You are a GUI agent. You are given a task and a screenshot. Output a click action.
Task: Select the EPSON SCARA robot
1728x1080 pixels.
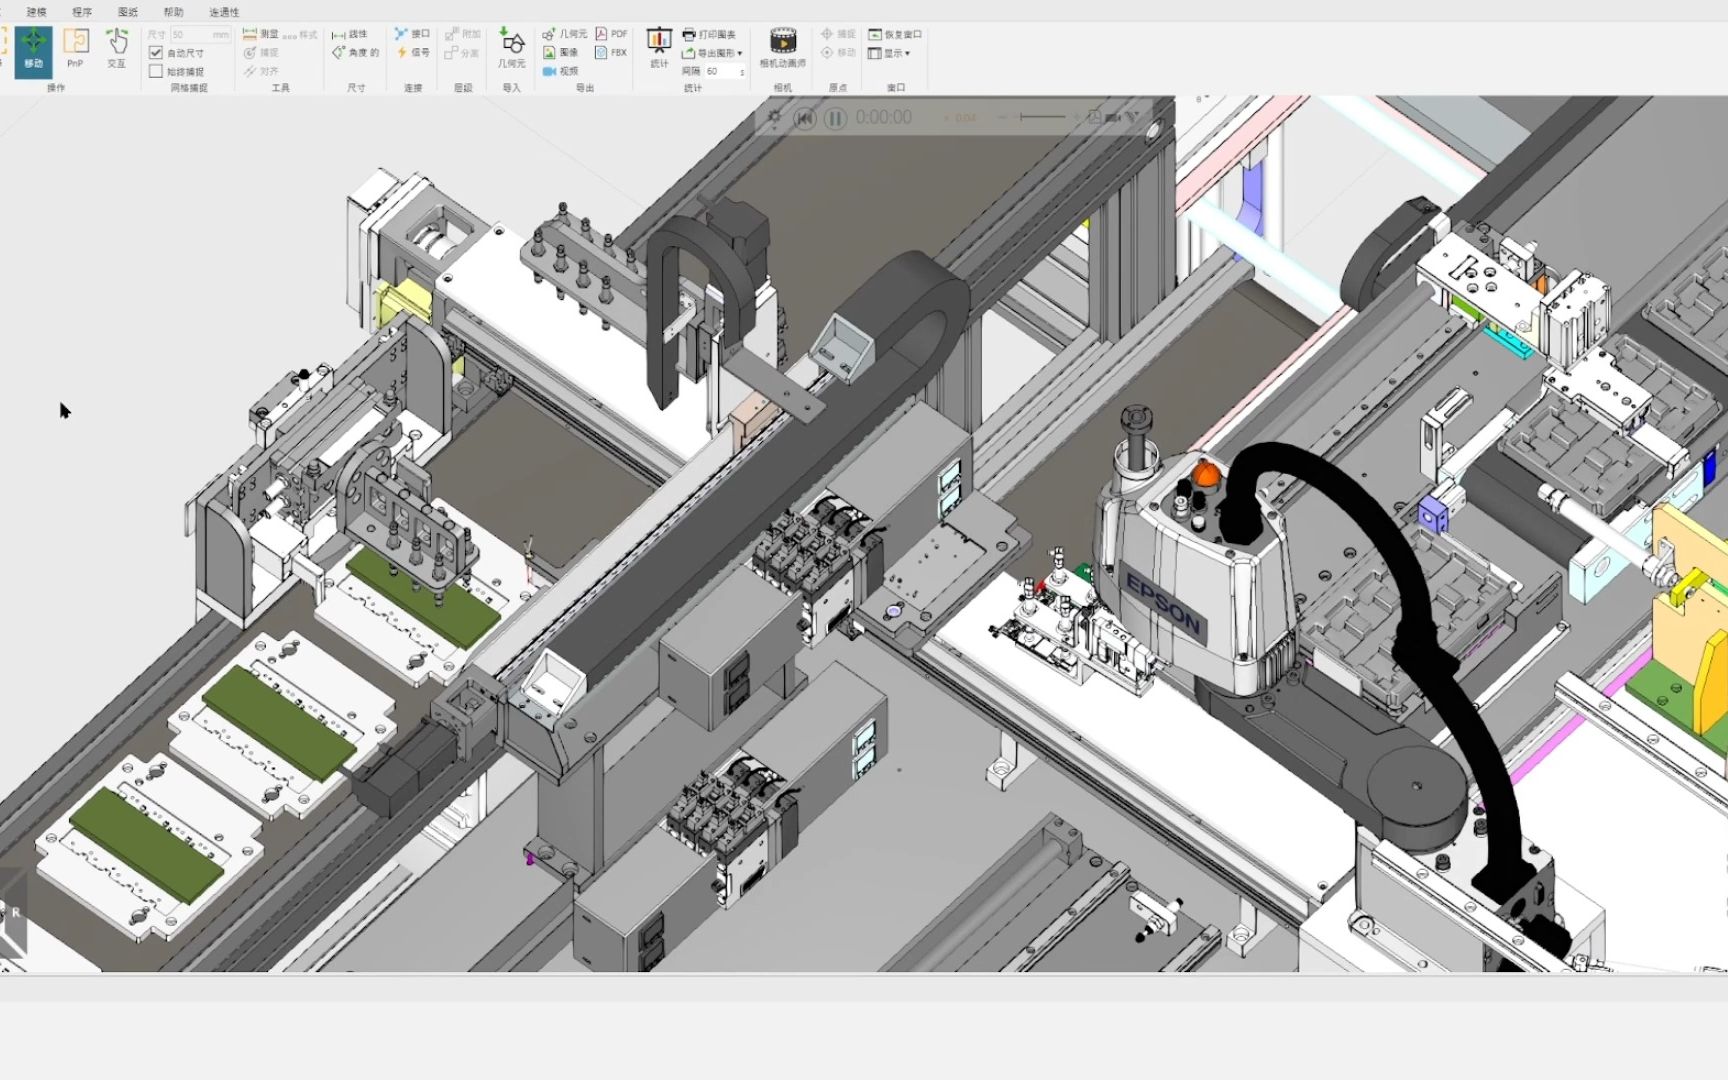coord(1189,580)
